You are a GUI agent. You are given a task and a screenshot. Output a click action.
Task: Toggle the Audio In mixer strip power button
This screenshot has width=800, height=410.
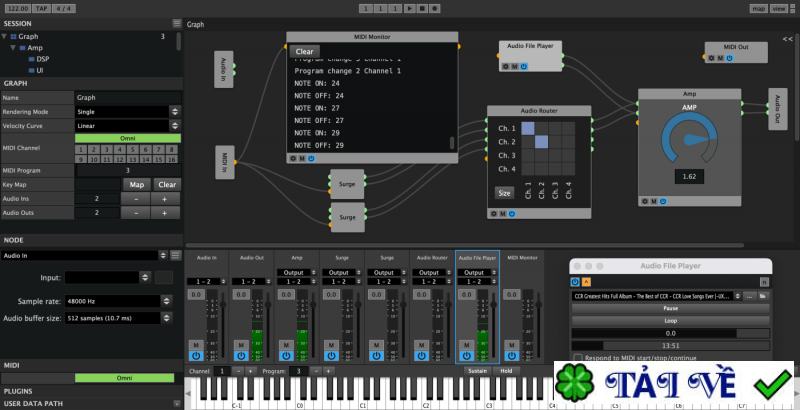(196, 356)
